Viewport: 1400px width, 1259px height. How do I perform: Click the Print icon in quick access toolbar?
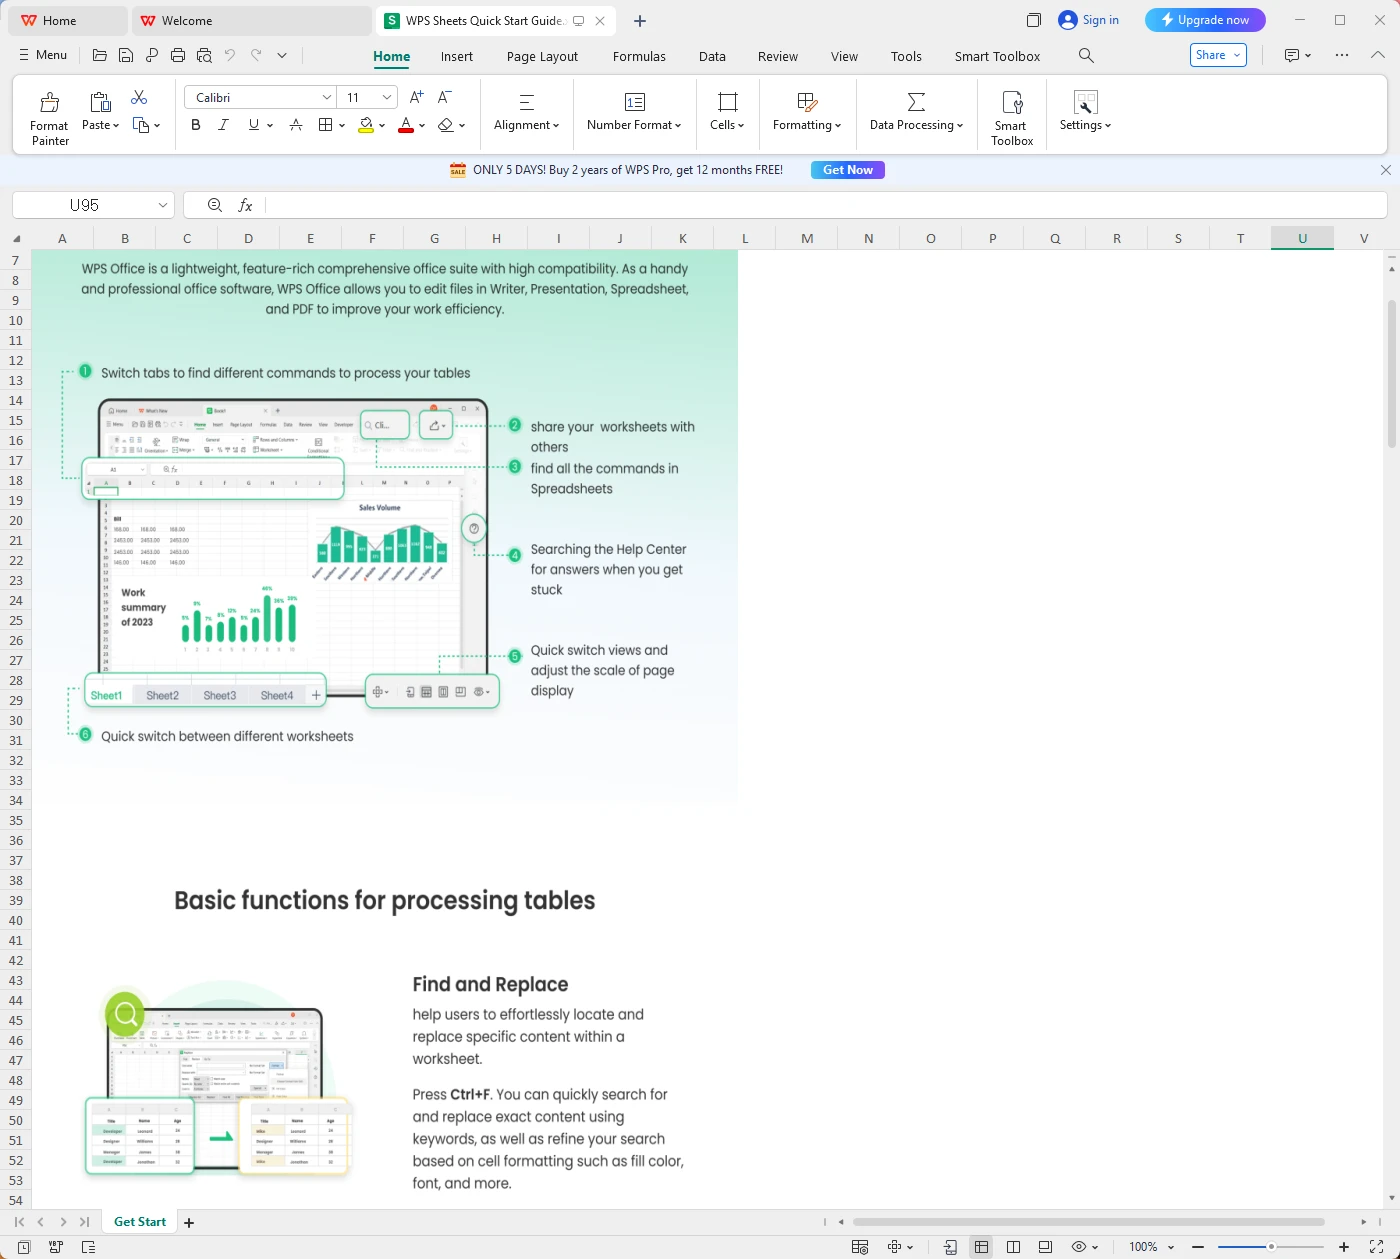(178, 56)
